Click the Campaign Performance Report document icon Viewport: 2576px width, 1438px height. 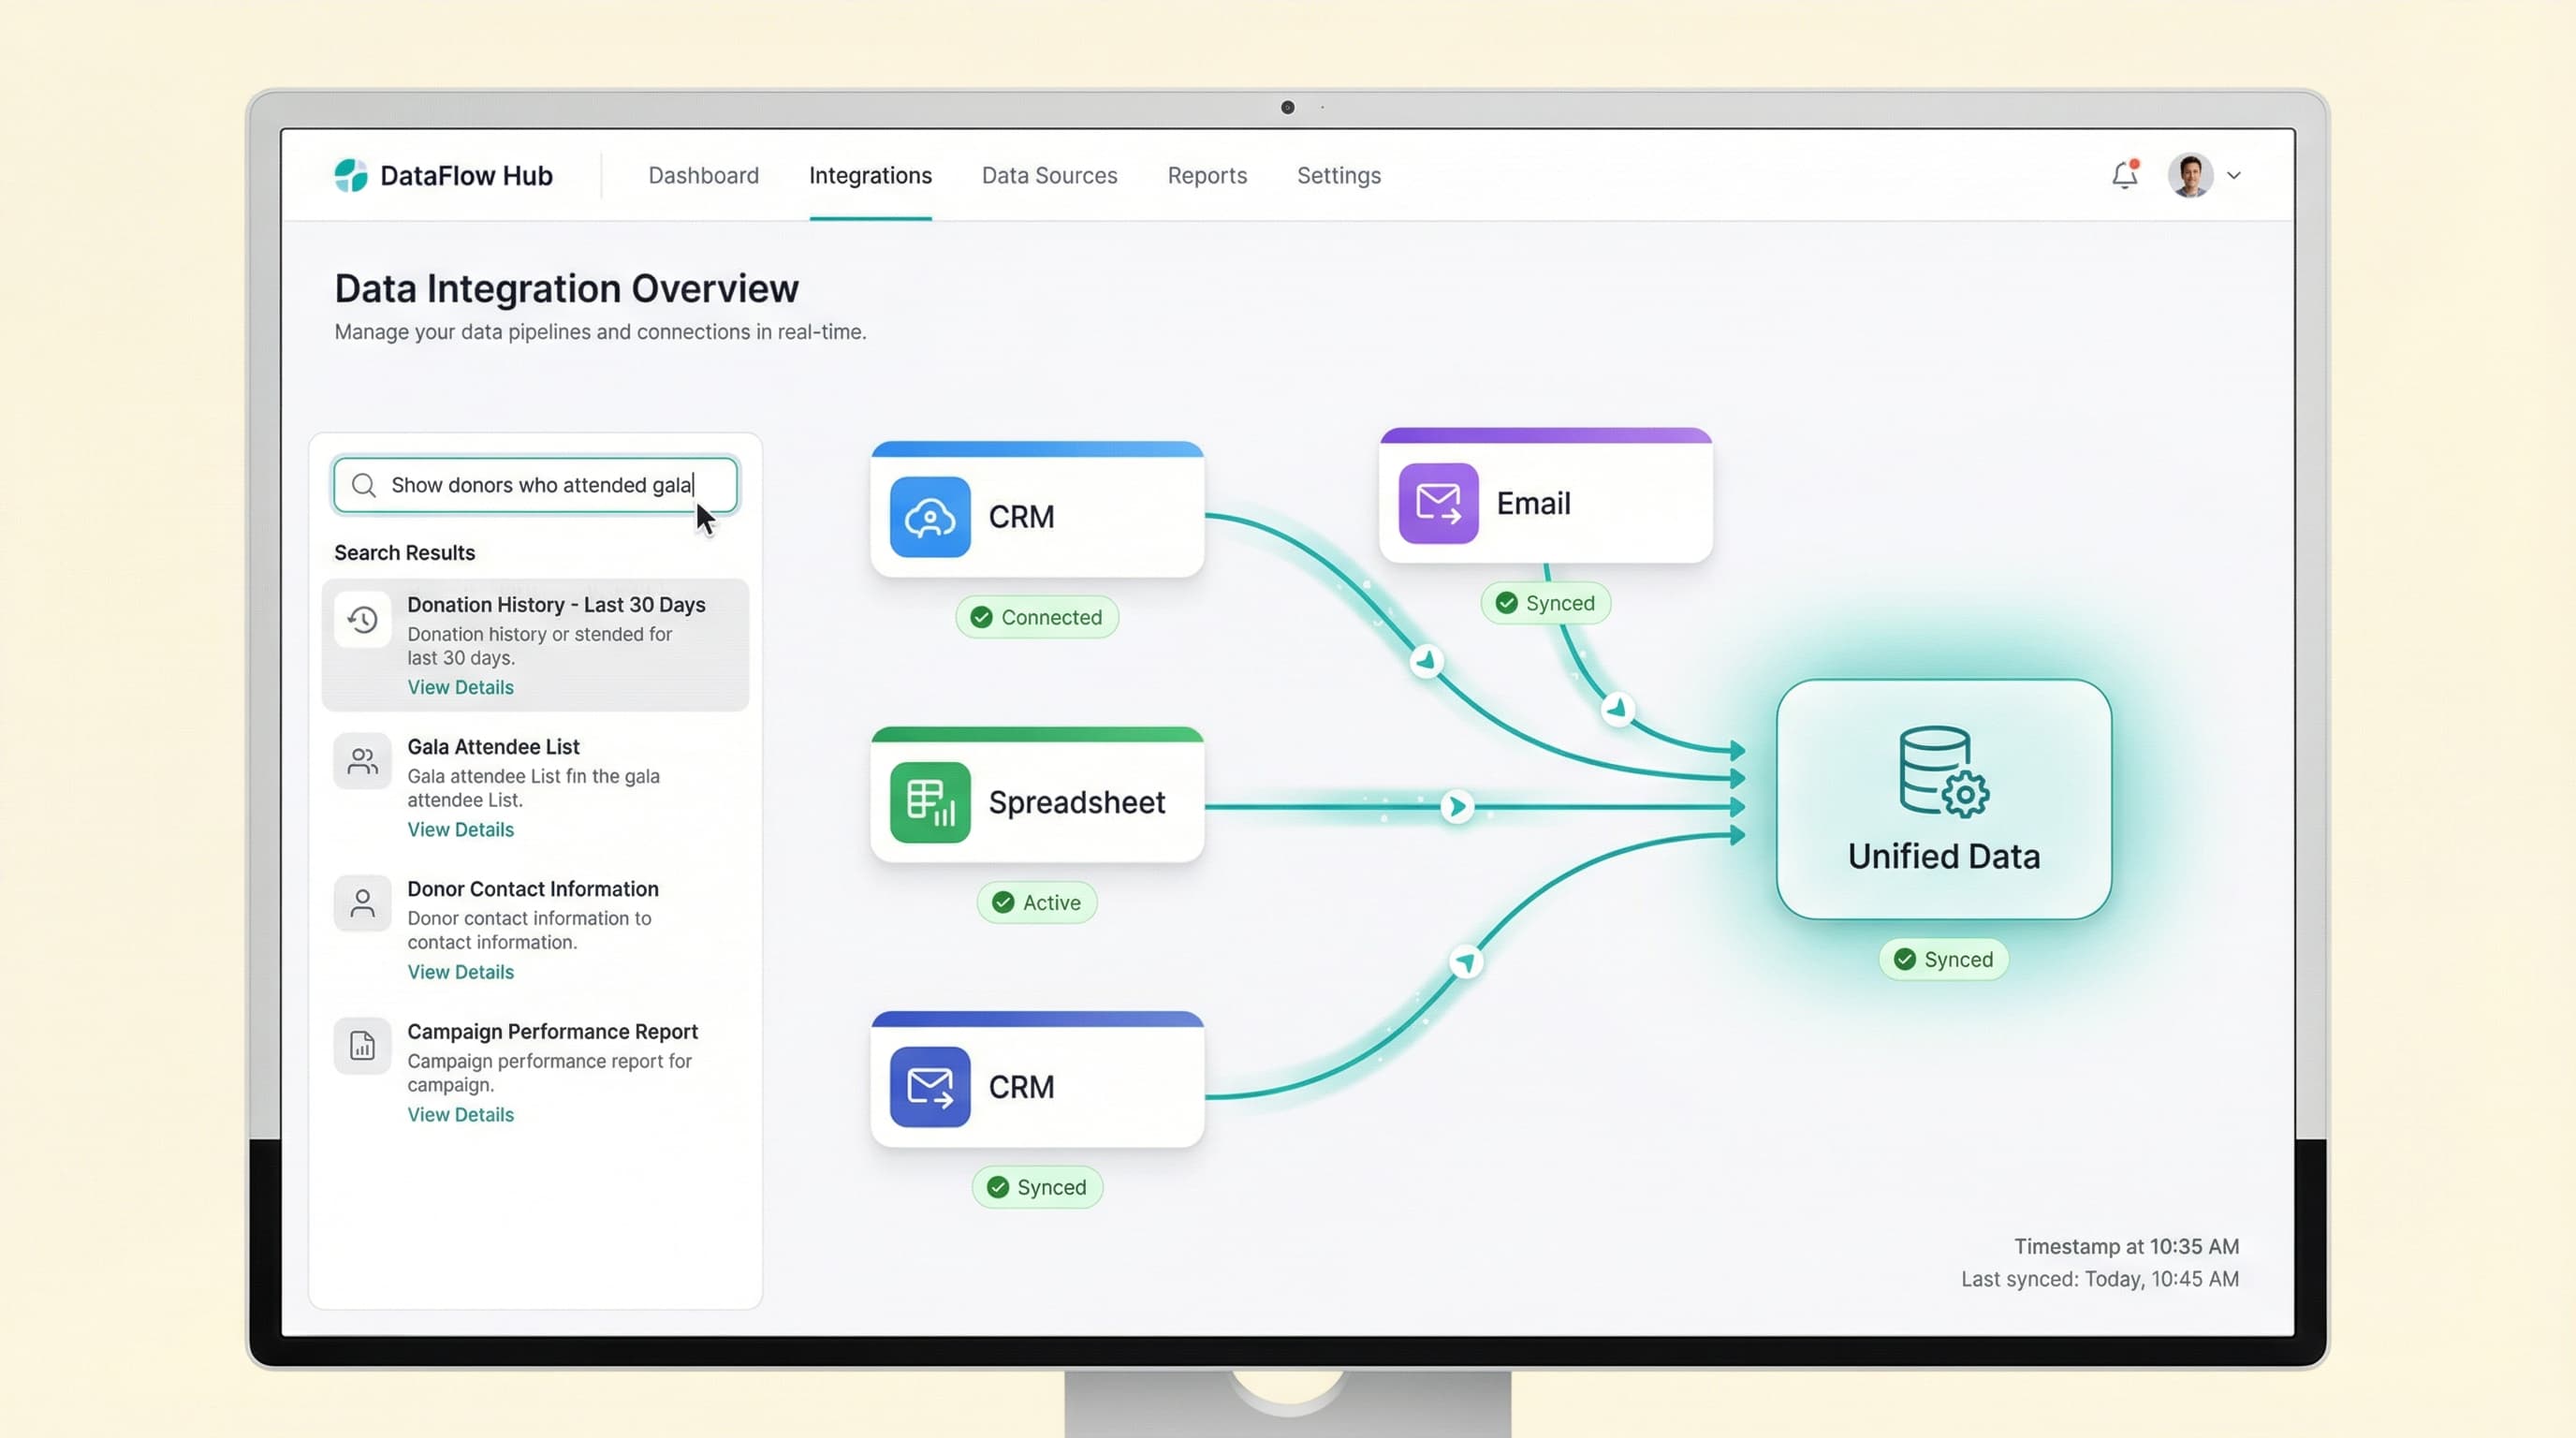click(362, 1045)
